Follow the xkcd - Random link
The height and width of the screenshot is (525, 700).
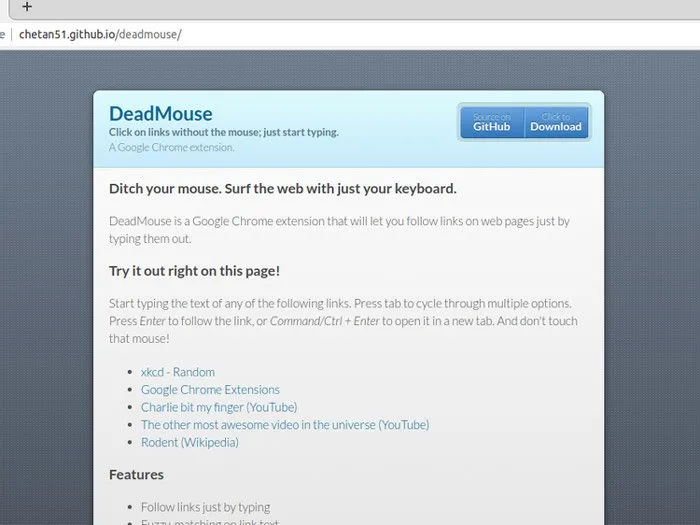click(177, 372)
